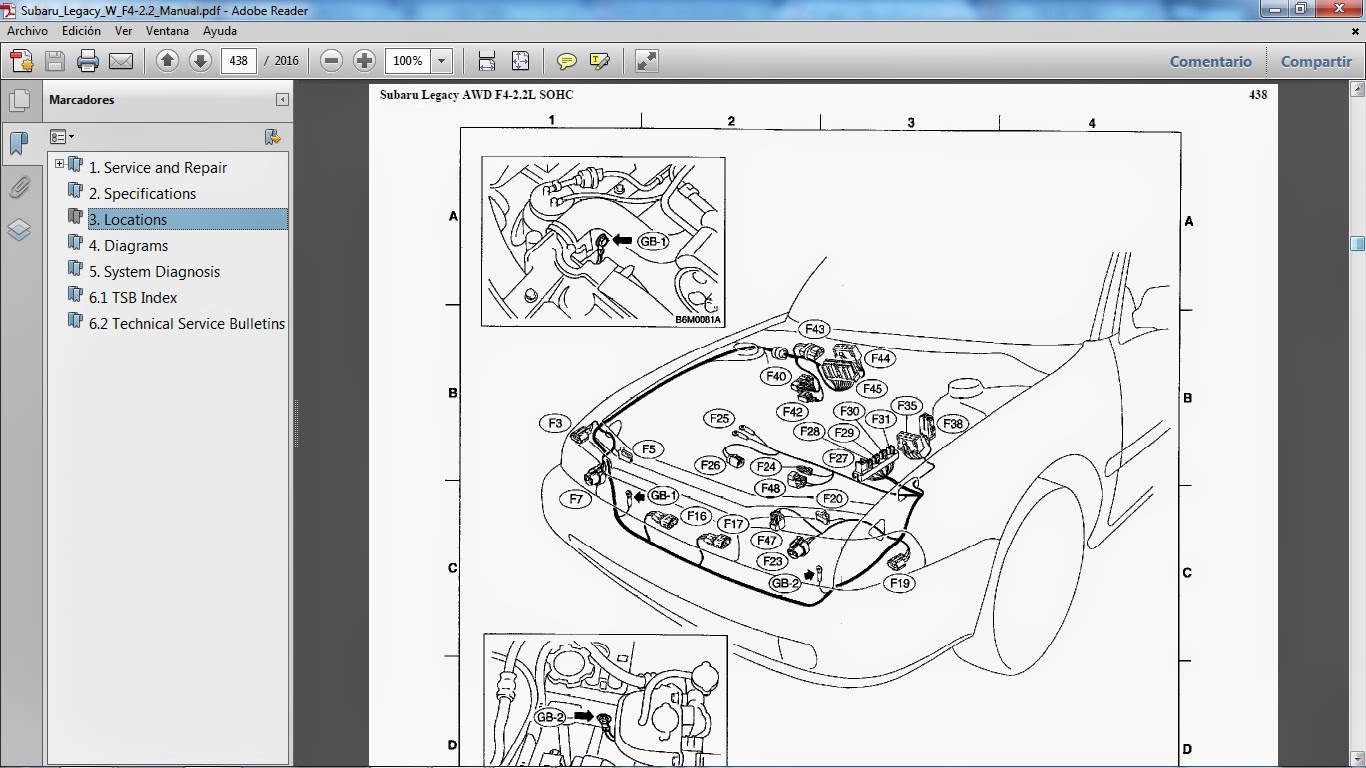Image resolution: width=1366 pixels, height=768 pixels.
Task: Open the Layers panel in the sidebar
Action: (x=20, y=228)
